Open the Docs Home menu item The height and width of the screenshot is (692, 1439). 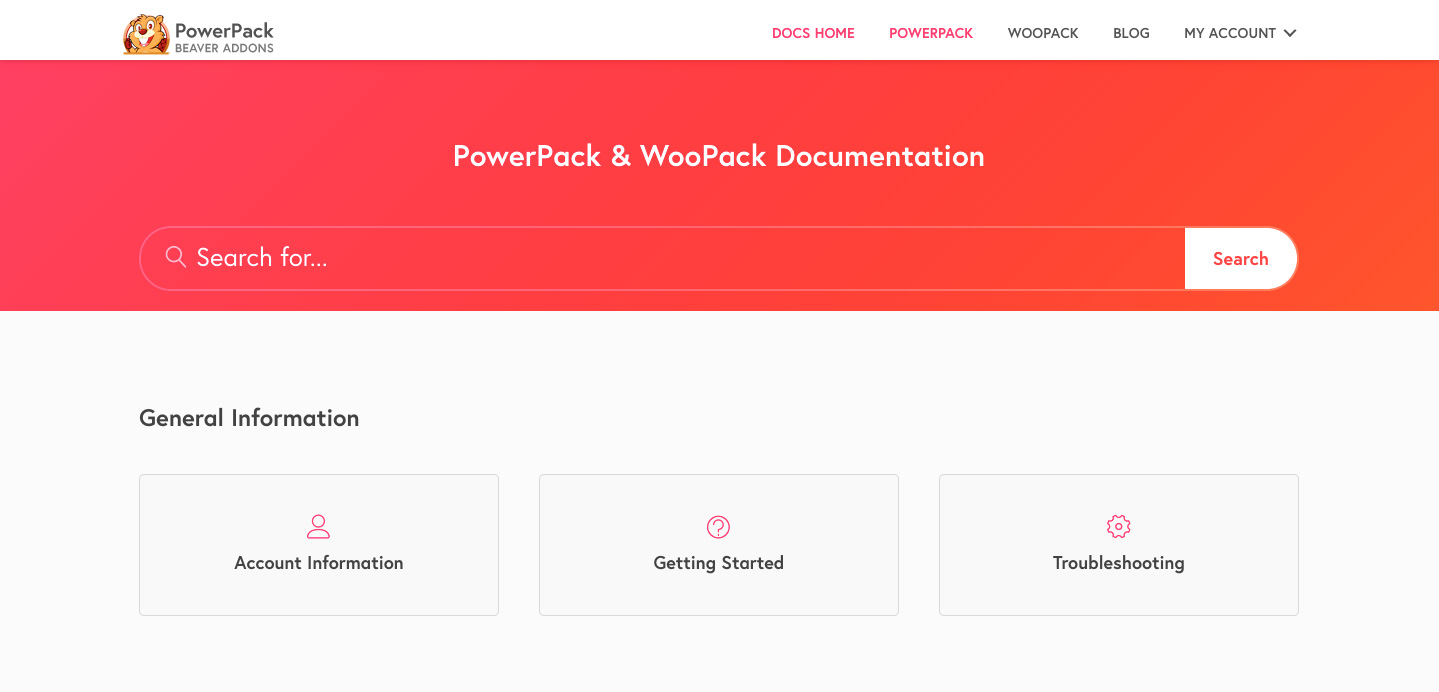pos(813,33)
